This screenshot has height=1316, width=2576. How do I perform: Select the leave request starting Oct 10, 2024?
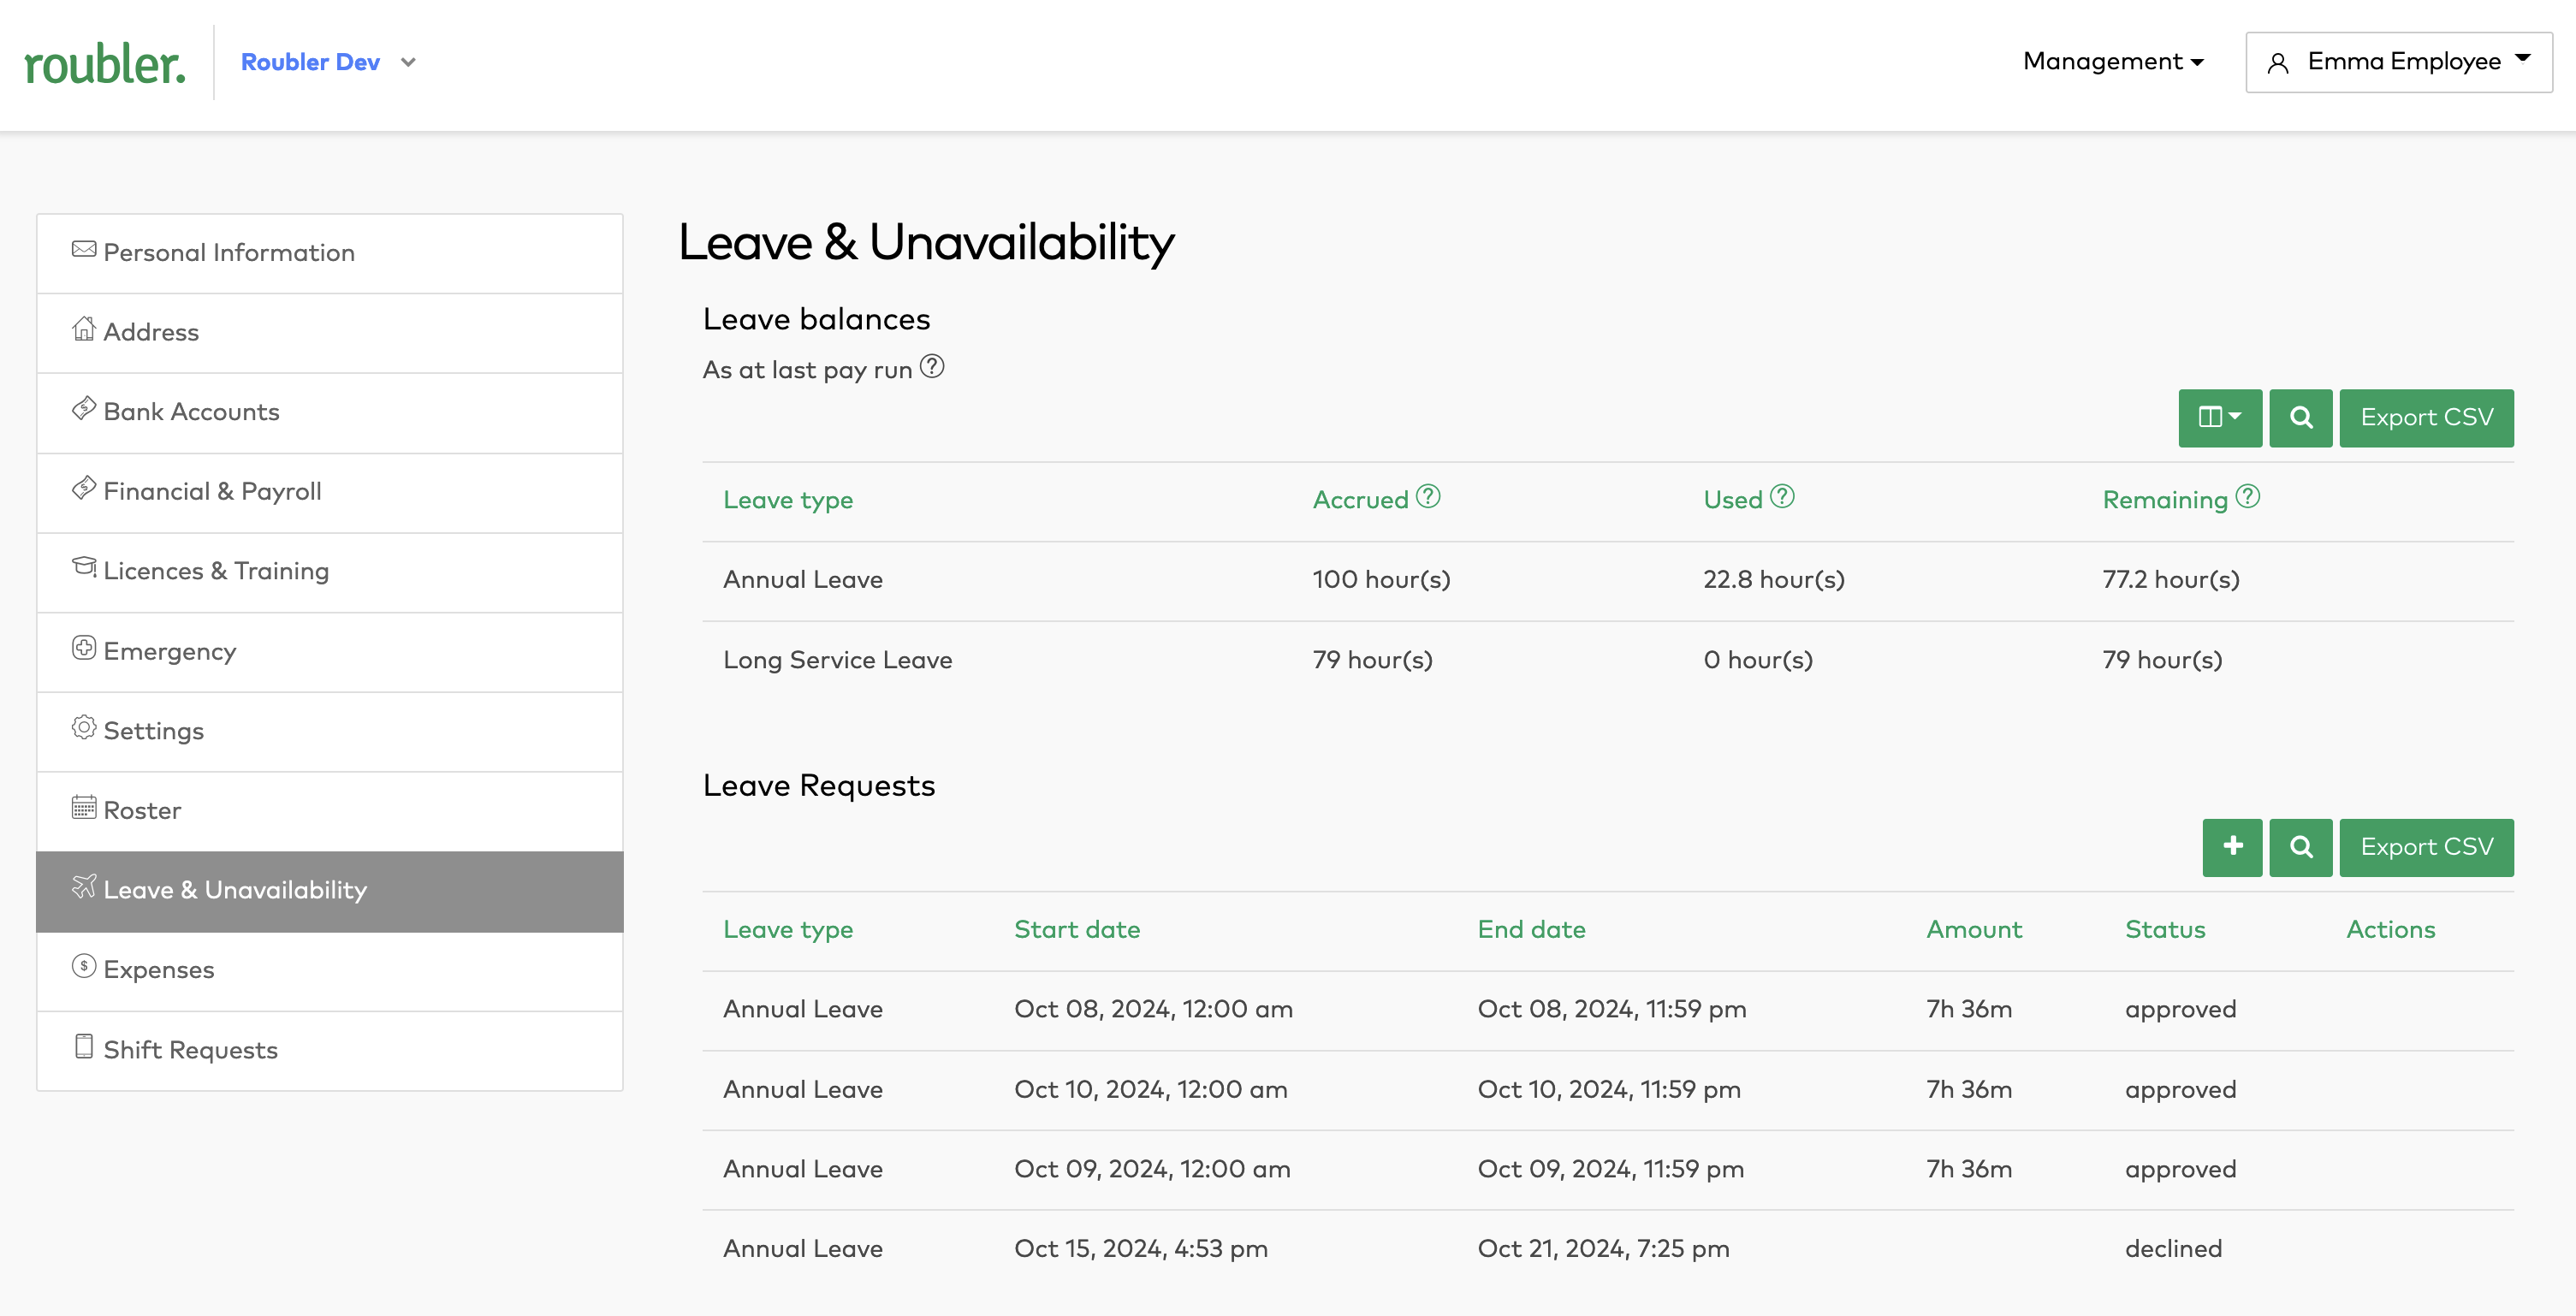coord(1608,1091)
